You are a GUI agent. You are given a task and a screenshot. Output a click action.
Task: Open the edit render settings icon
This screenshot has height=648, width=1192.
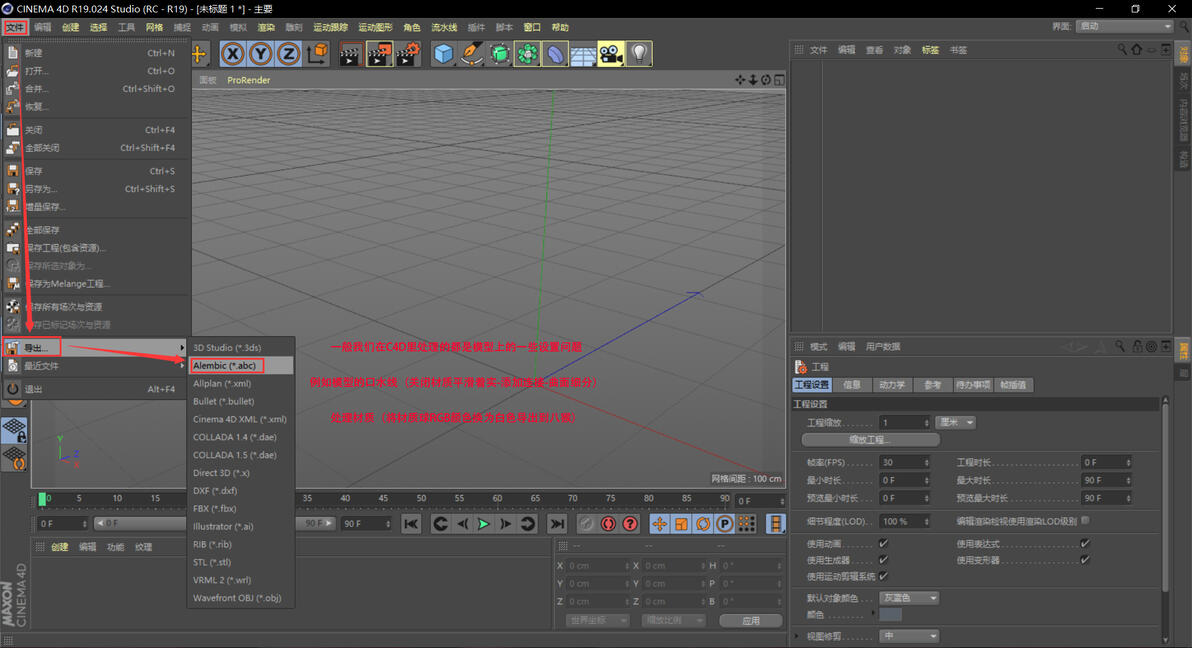[x=407, y=53]
